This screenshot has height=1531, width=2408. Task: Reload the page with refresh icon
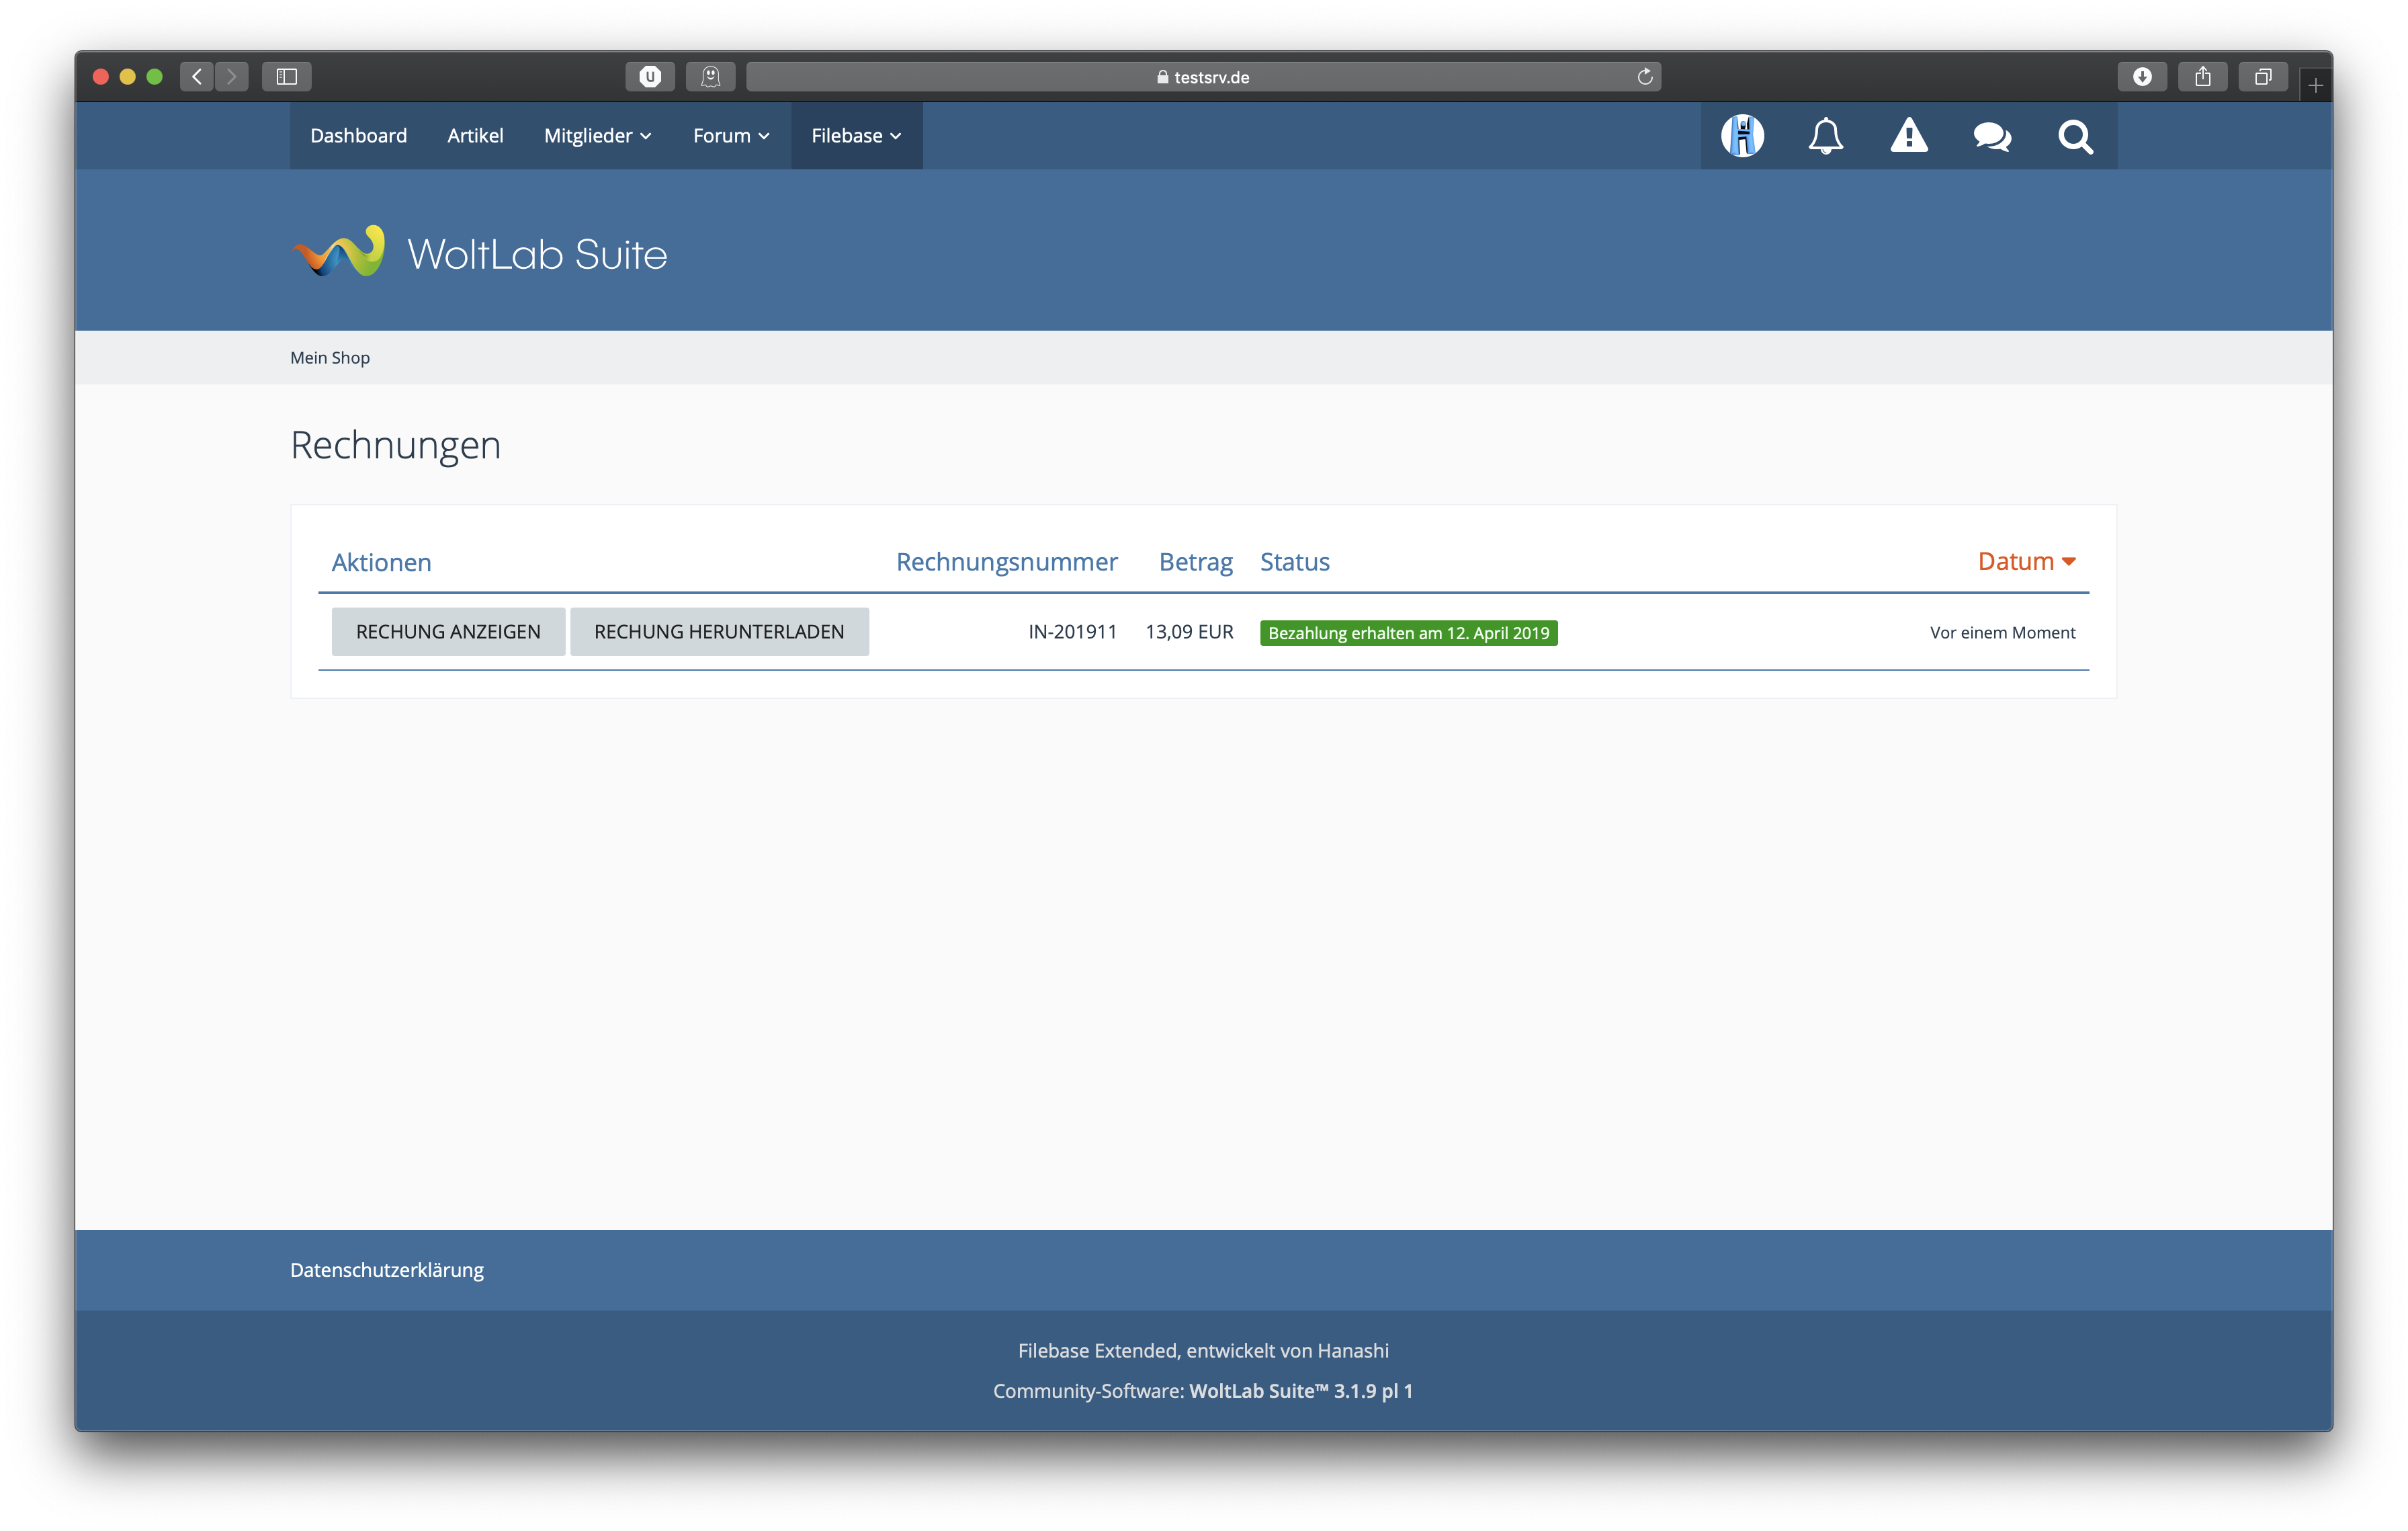[x=1644, y=77]
